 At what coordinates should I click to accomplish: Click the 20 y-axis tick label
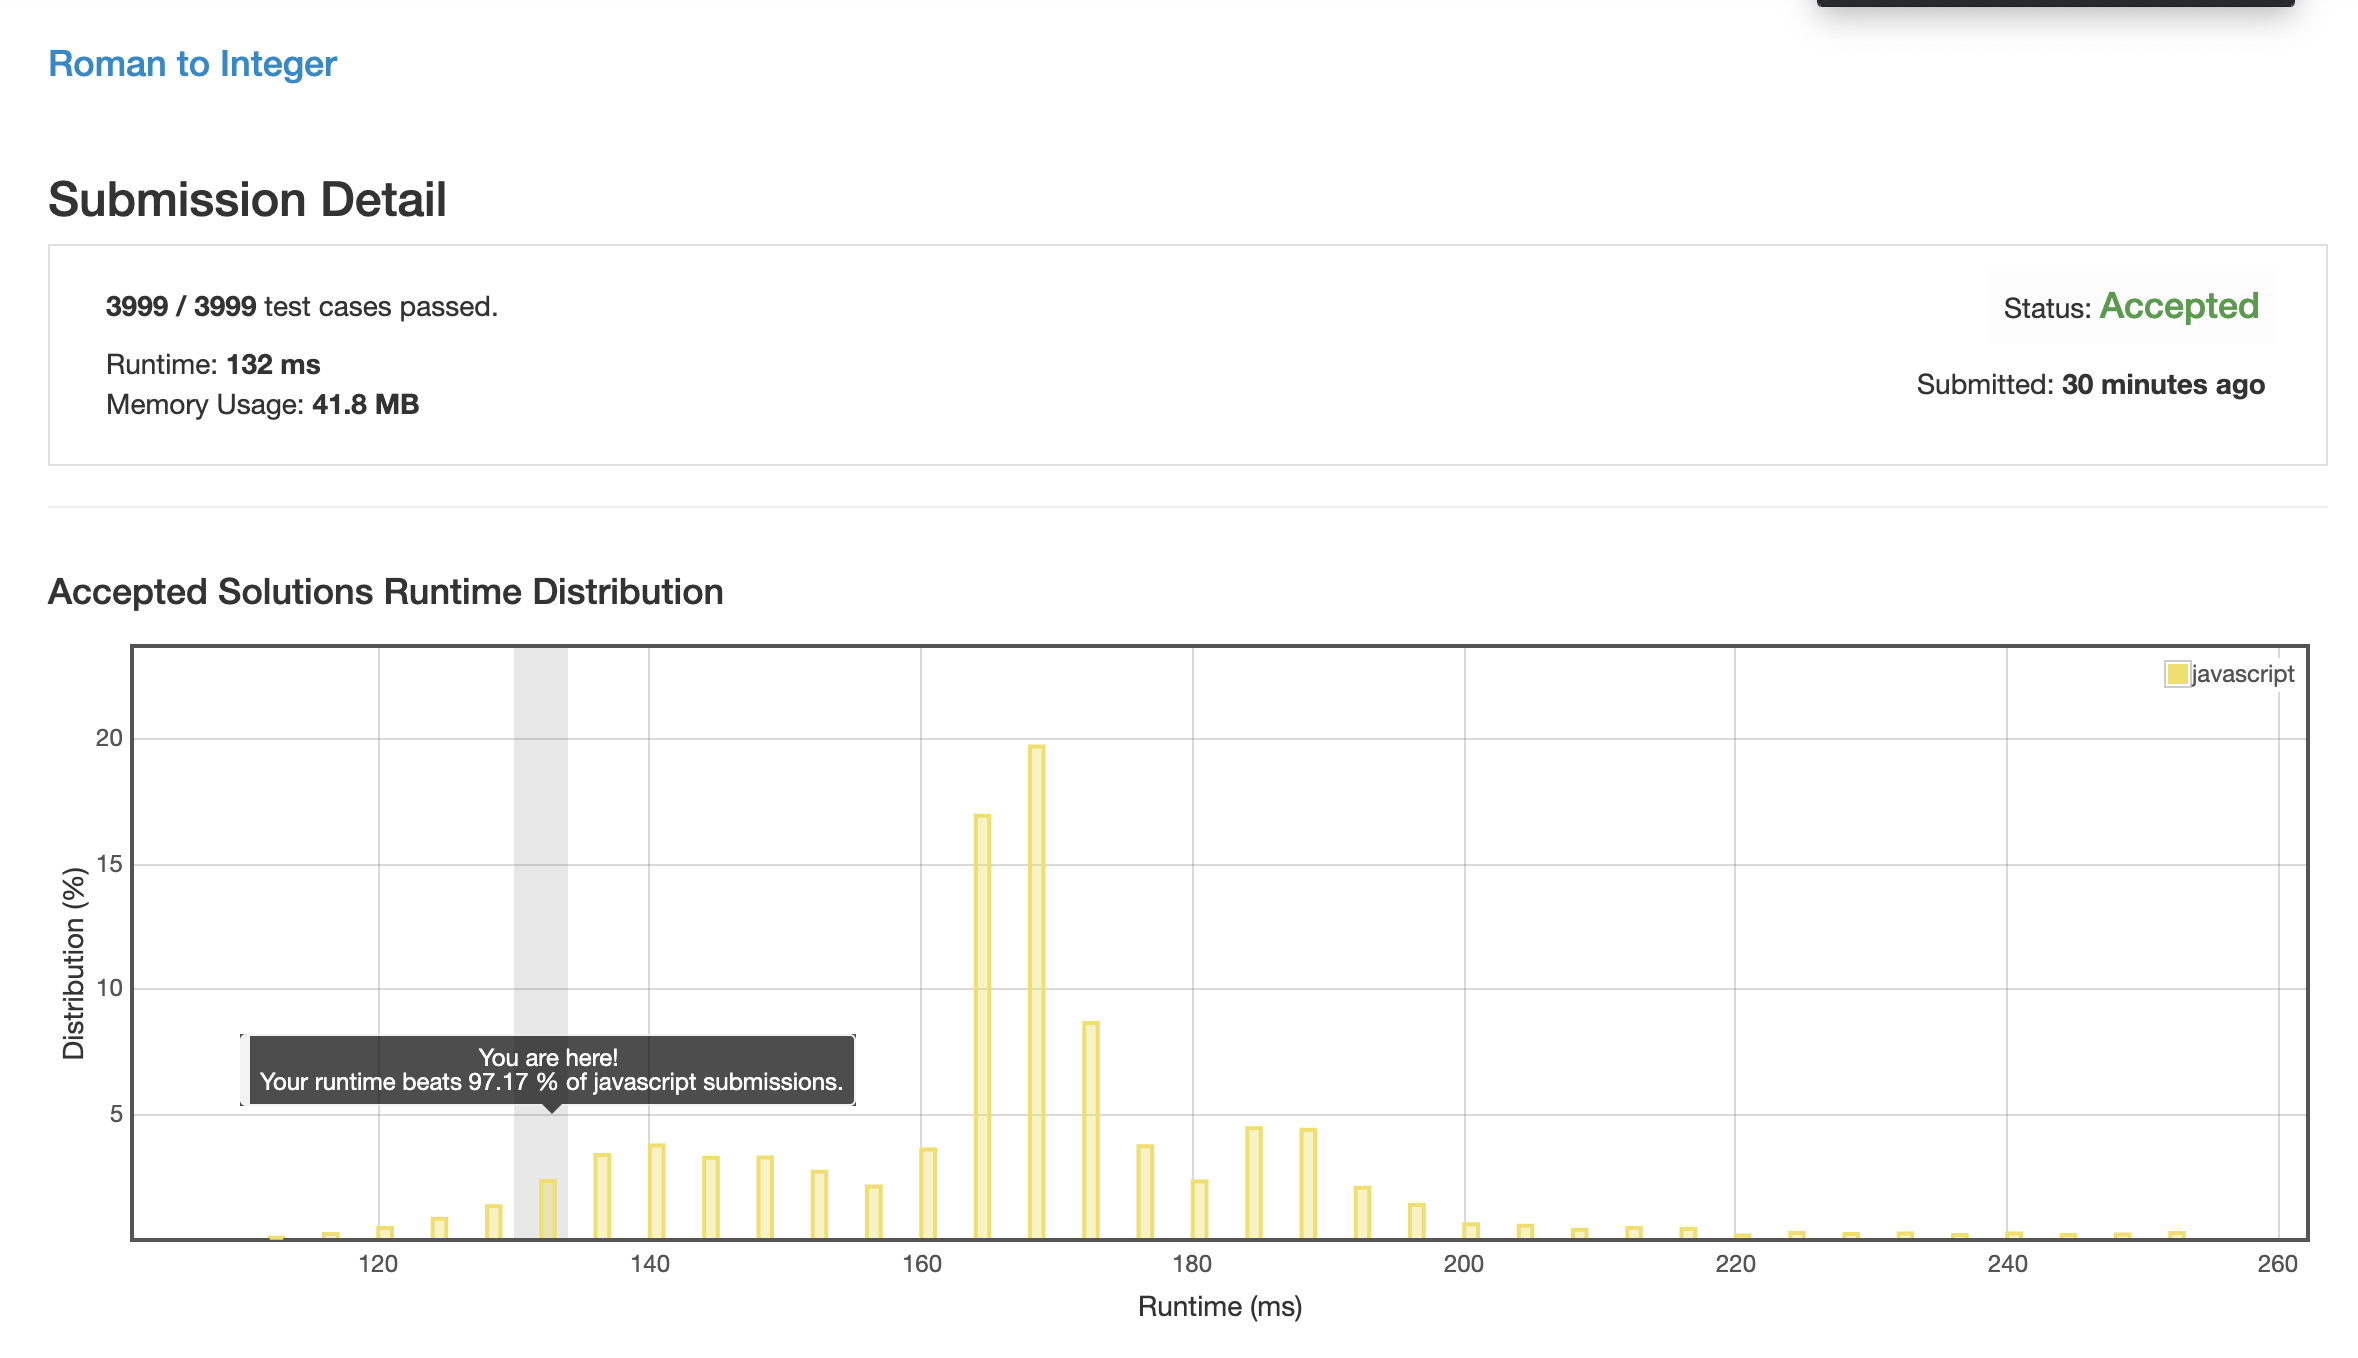click(x=109, y=738)
